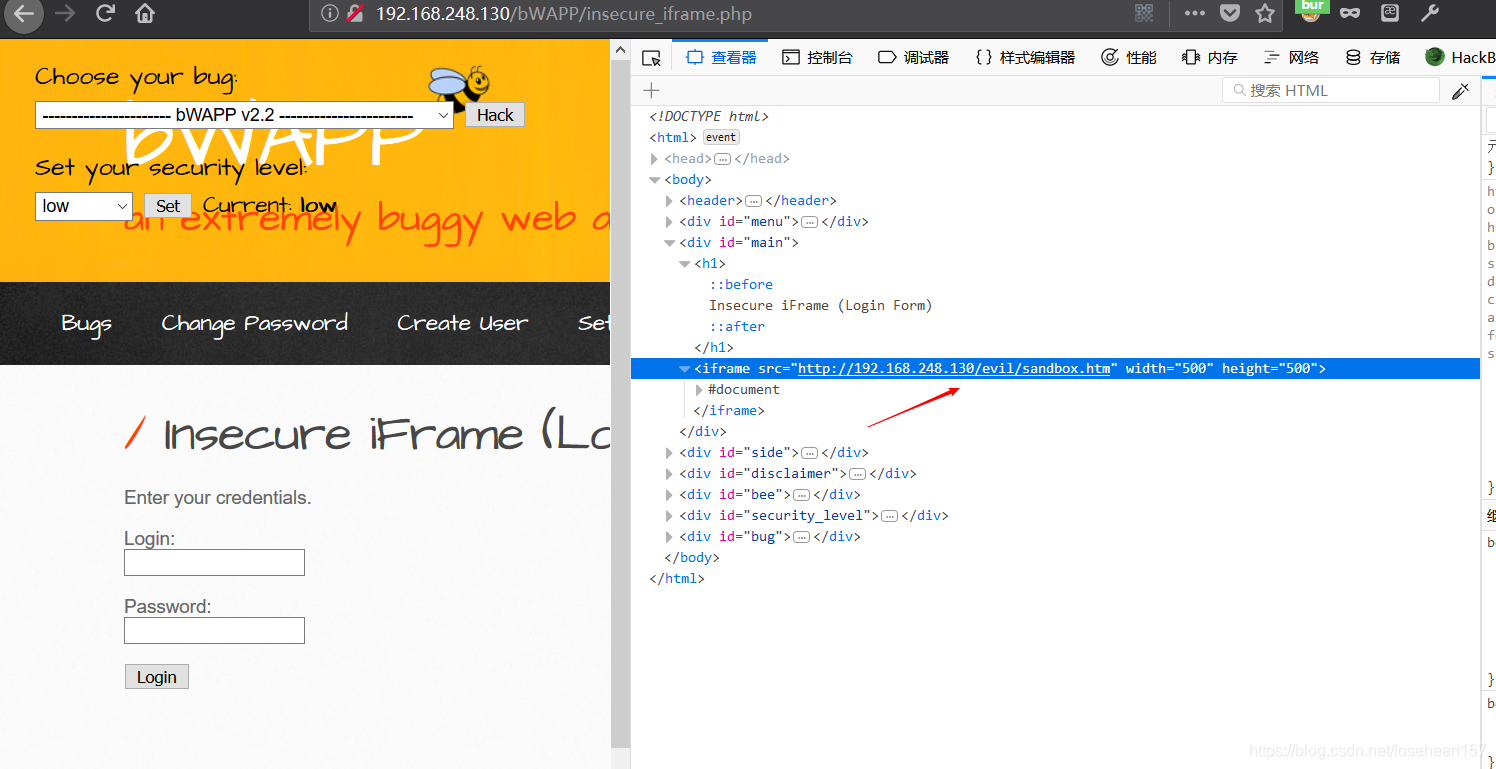
Task: Activate the element picker in DevTools
Action: [x=651, y=58]
